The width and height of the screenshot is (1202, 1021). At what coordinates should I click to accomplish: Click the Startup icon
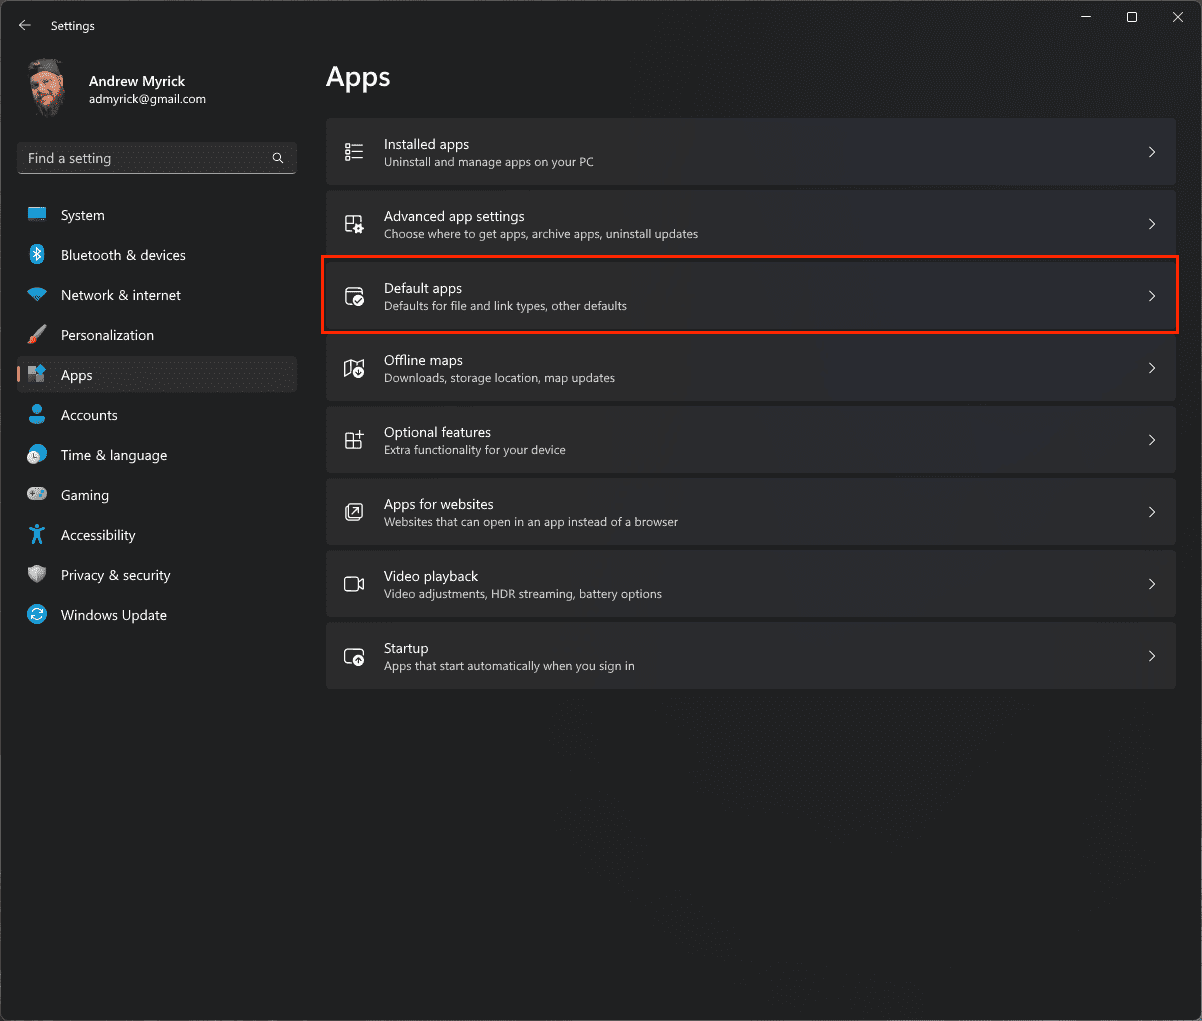point(354,656)
